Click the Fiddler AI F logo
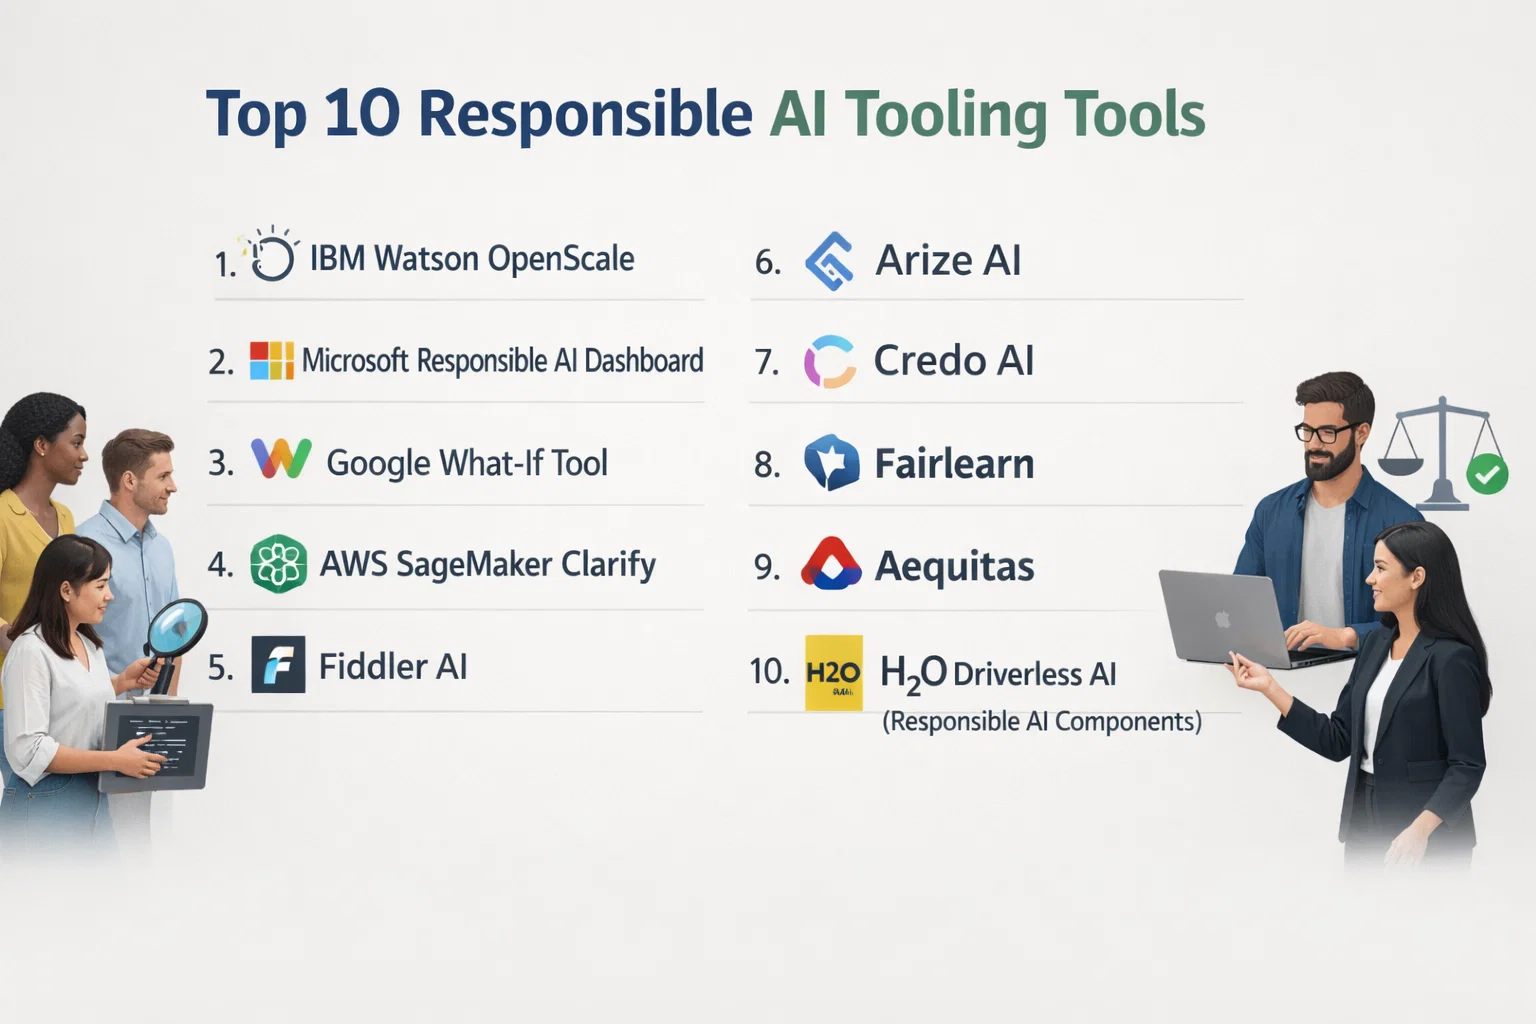The image size is (1536, 1024). (278, 665)
